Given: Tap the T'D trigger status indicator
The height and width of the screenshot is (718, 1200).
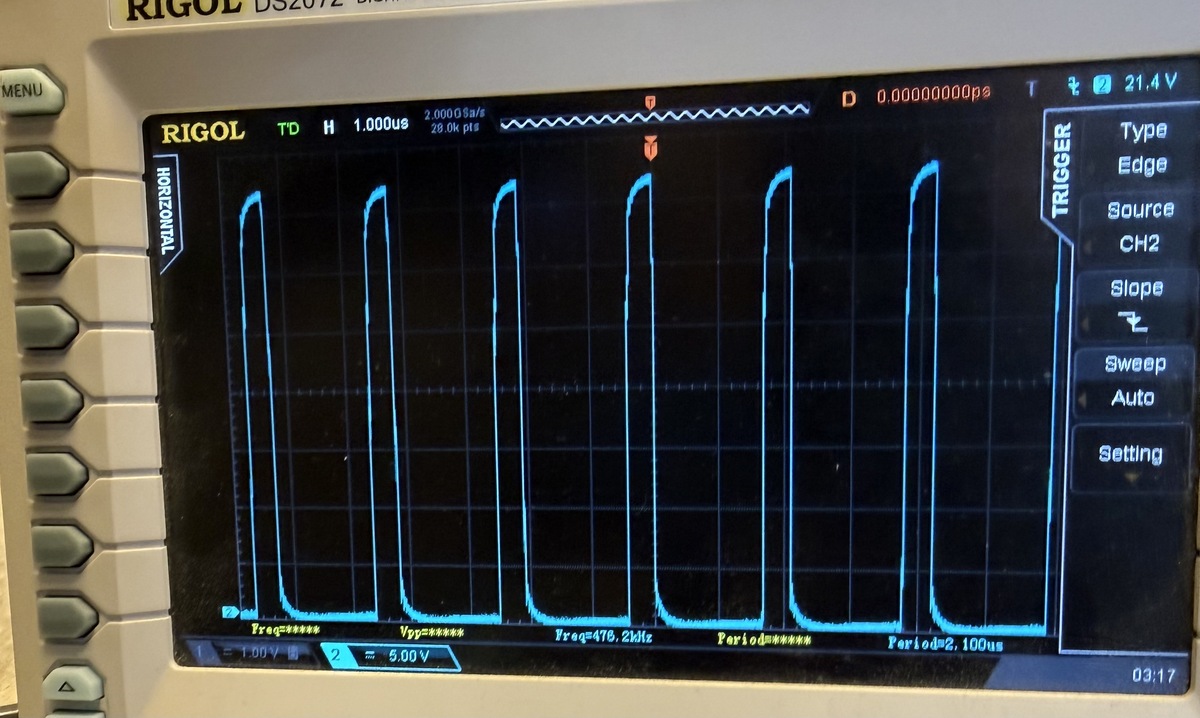Looking at the screenshot, I should point(288,129).
